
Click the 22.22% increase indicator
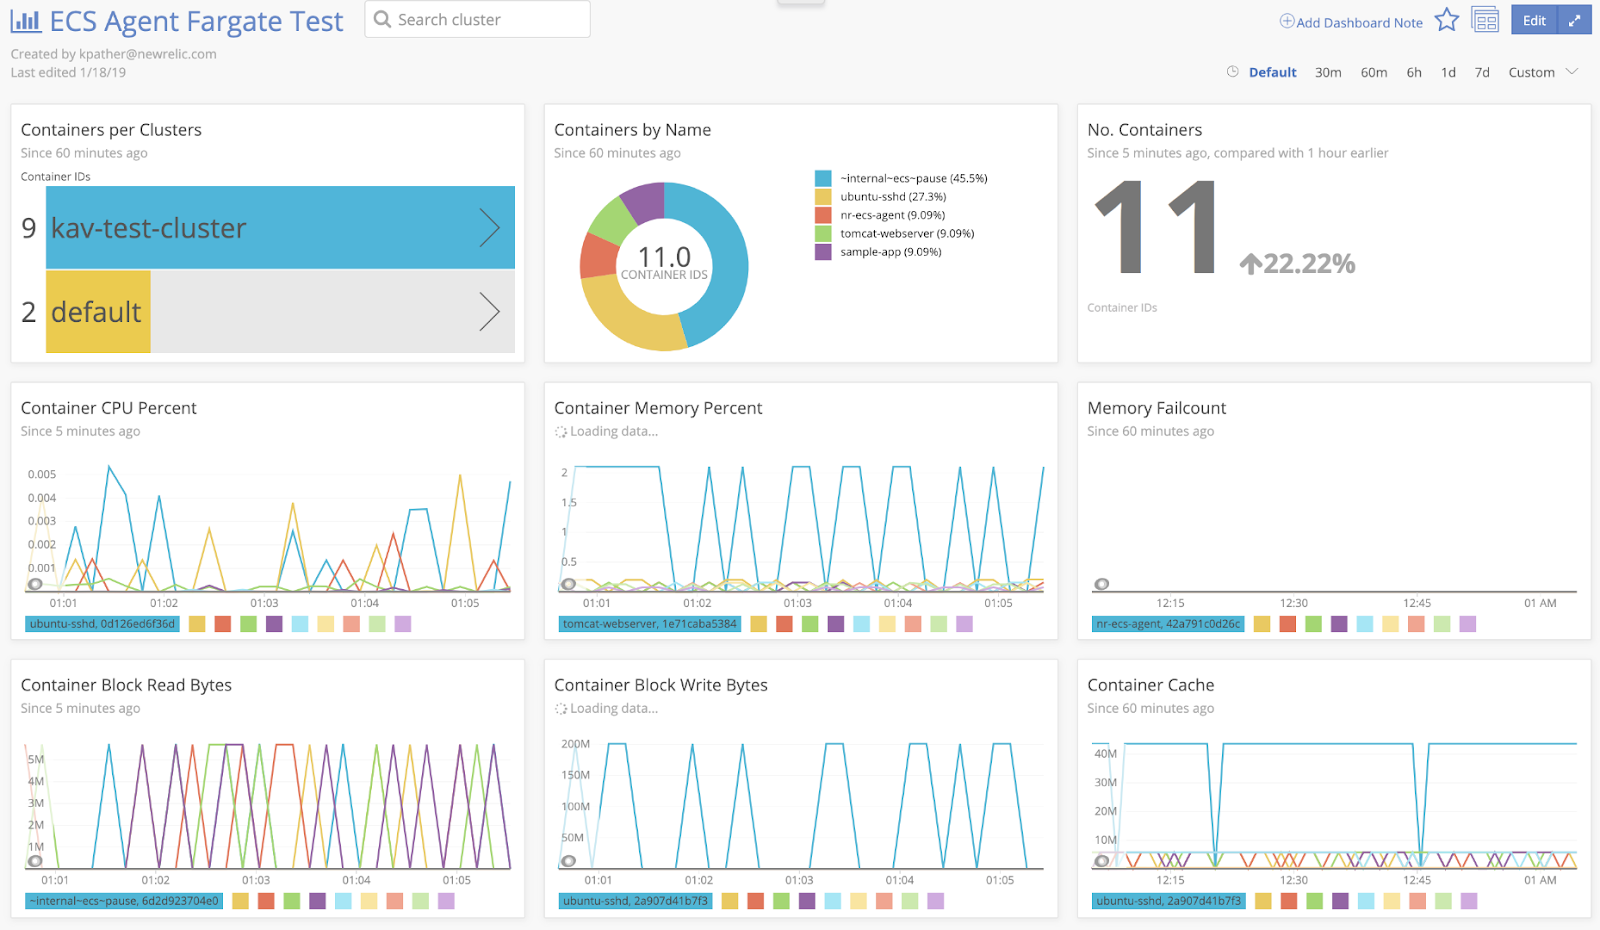[x=1298, y=263]
